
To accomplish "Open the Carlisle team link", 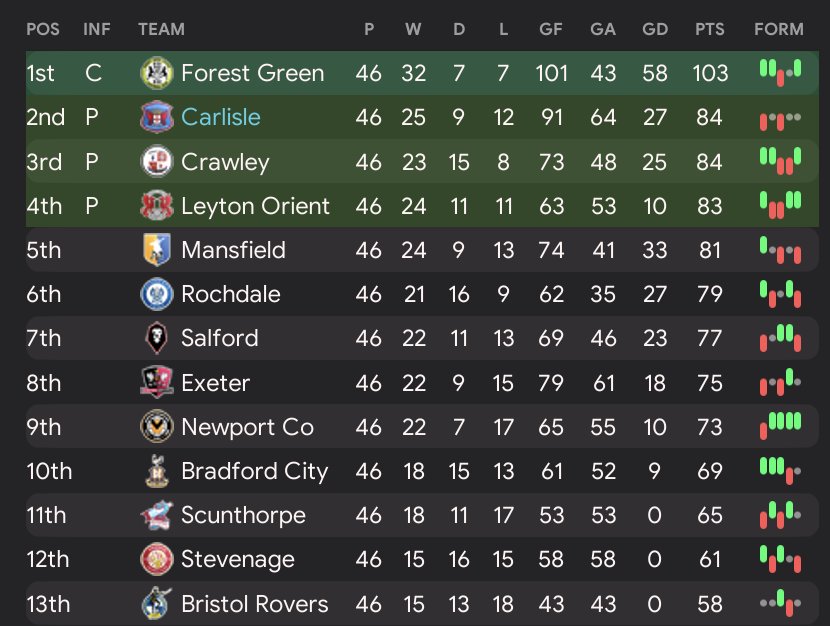I will [221, 117].
